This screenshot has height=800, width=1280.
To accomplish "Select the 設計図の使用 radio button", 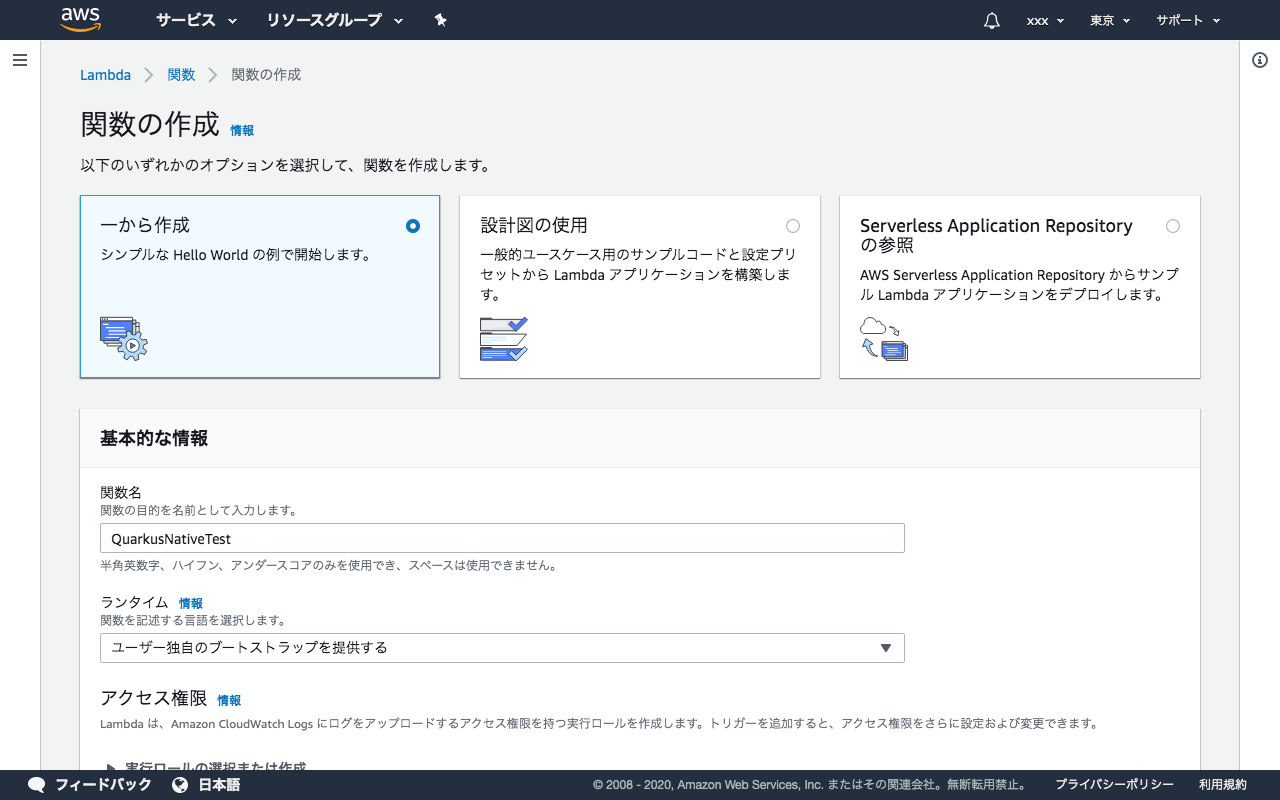I will (x=793, y=226).
